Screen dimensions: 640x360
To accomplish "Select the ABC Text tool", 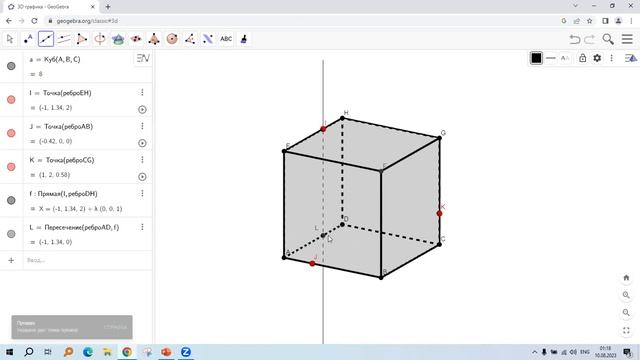I will coord(226,39).
